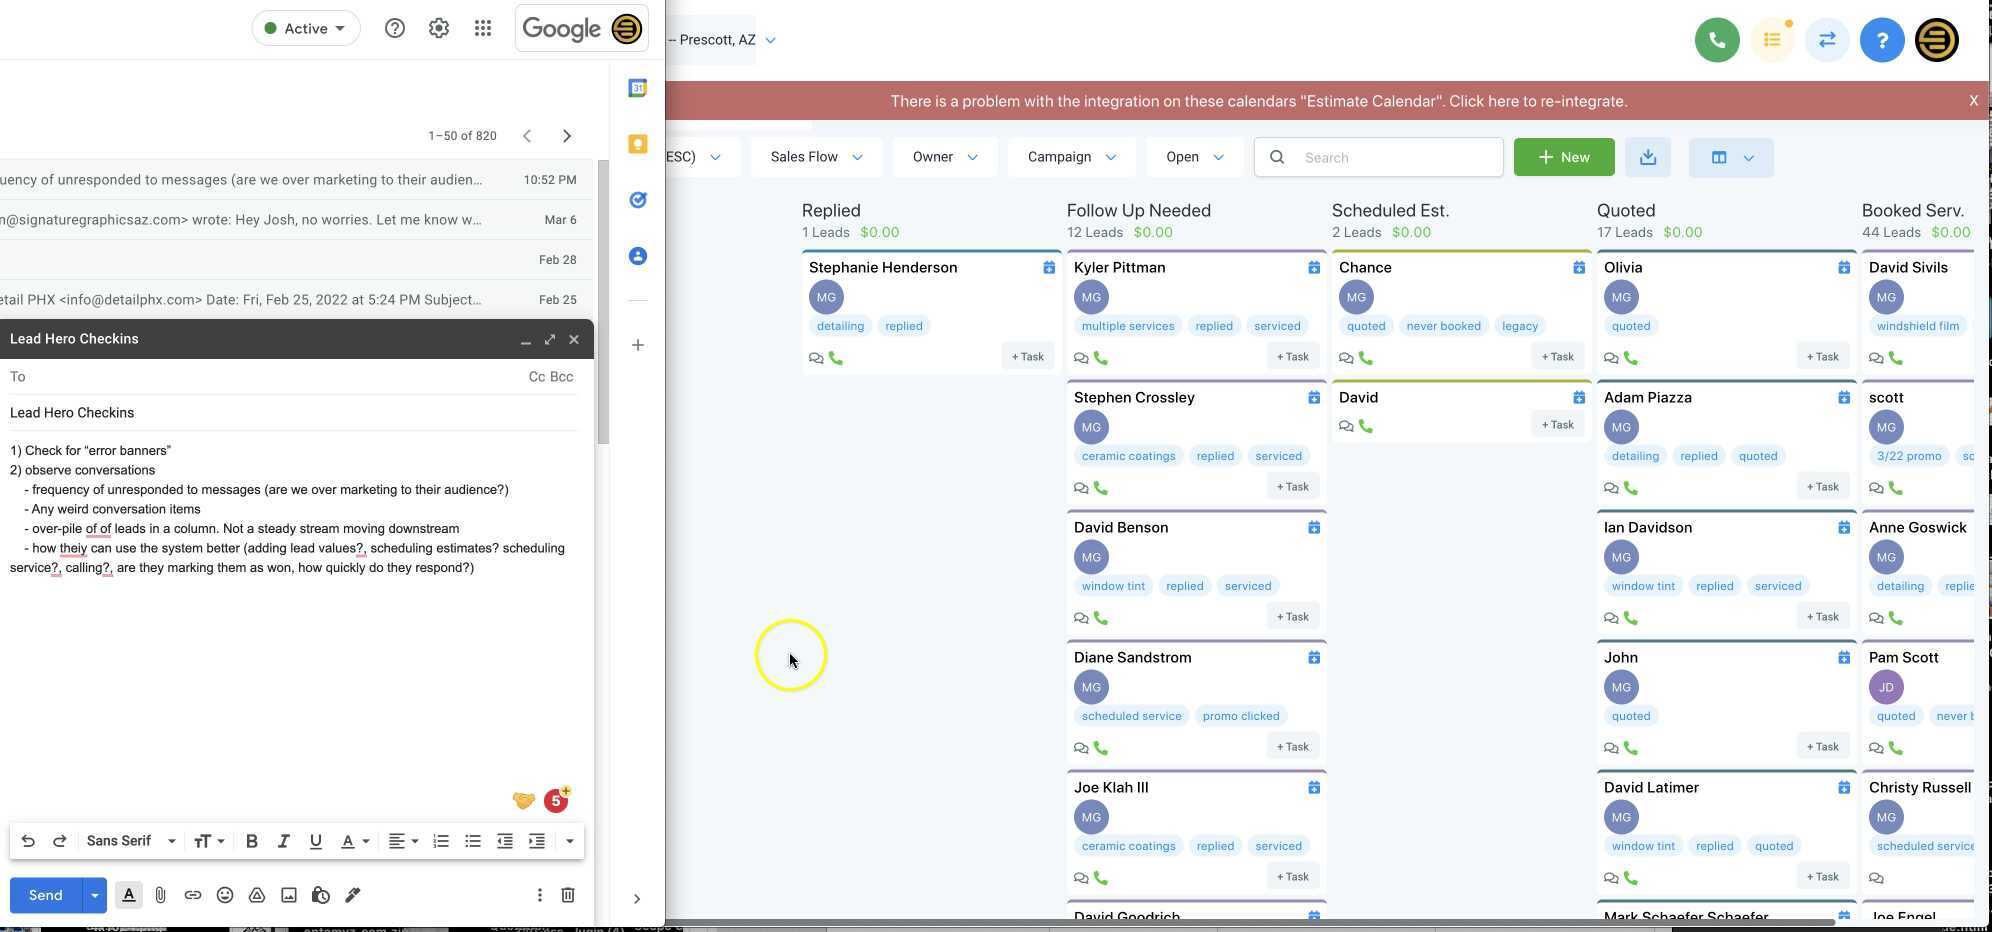Open Google Tasks side panel icon

click(x=638, y=200)
